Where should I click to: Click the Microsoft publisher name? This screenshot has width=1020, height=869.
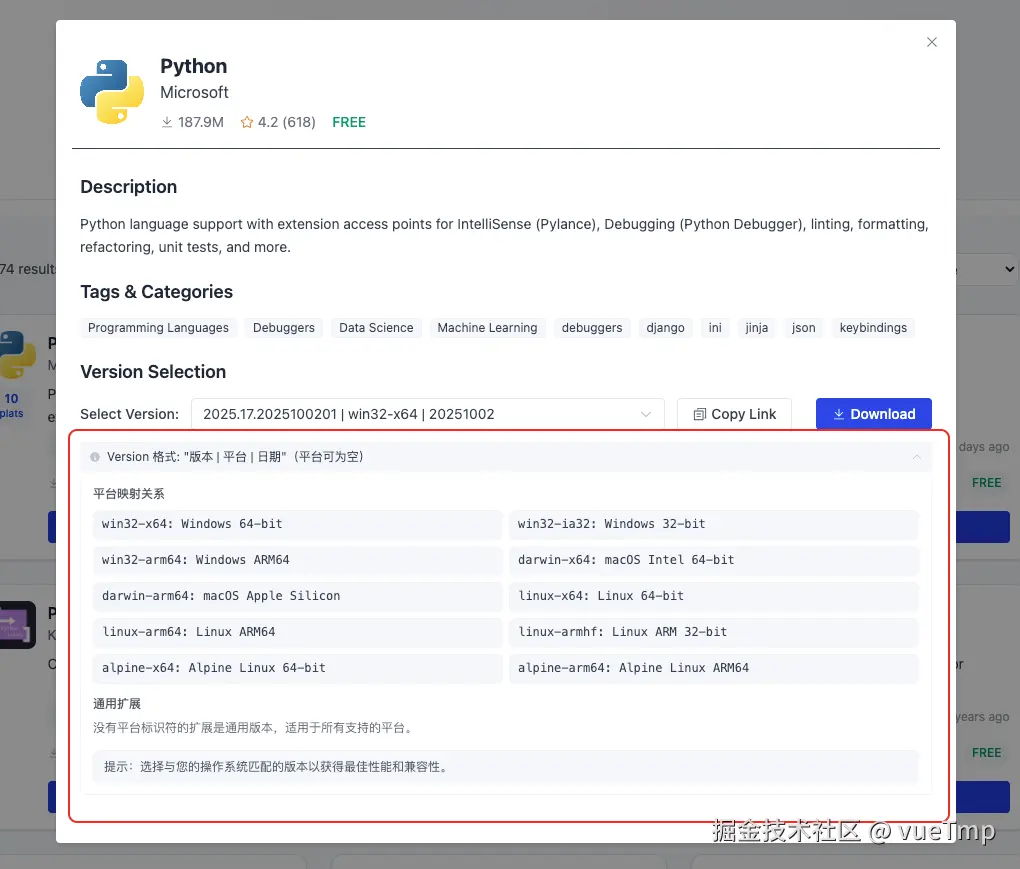click(194, 92)
